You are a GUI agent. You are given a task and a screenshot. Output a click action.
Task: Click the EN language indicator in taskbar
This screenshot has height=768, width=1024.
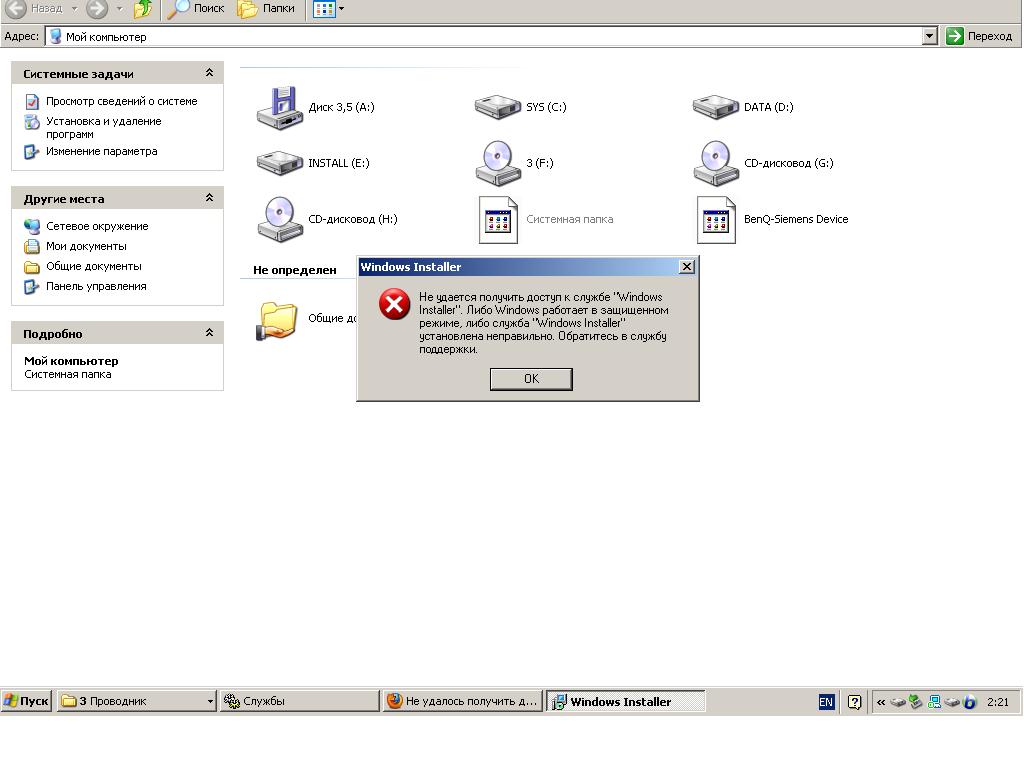[x=826, y=702]
